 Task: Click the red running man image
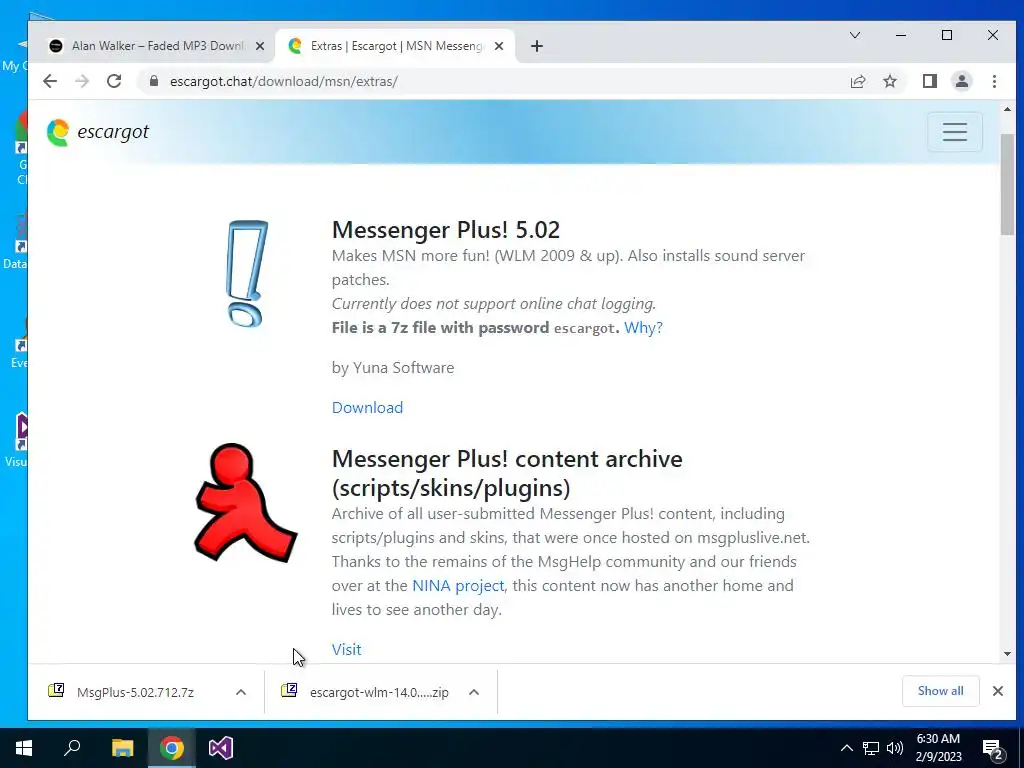pyautogui.click(x=246, y=502)
